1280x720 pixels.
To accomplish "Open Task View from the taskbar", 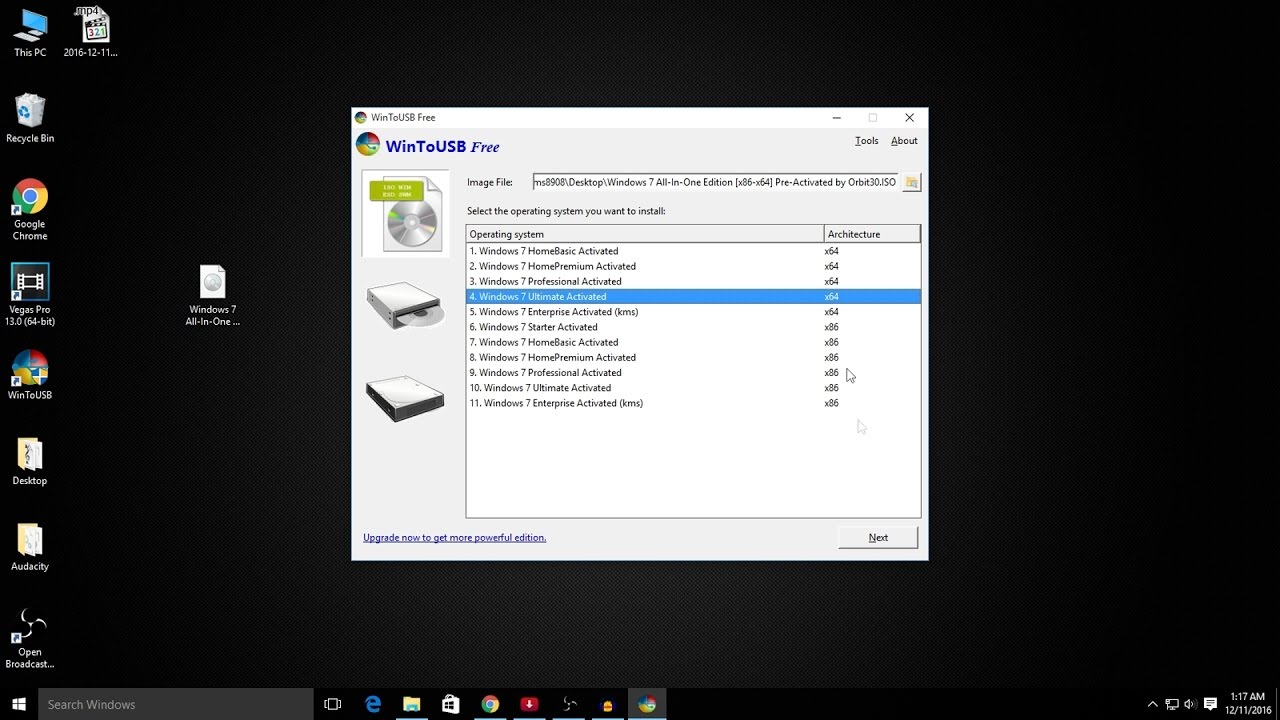I will pos(333,704).
